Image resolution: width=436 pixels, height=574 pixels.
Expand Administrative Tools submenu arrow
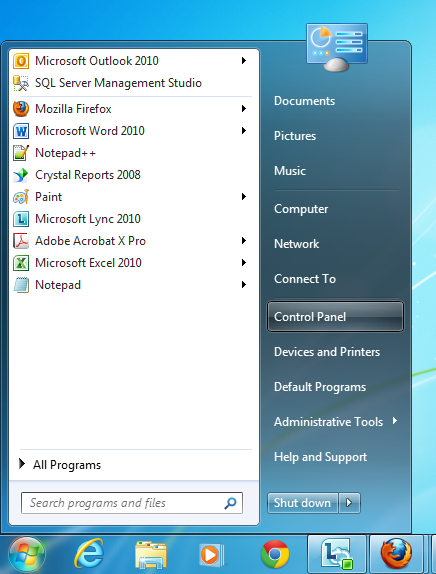pos(395,421)
